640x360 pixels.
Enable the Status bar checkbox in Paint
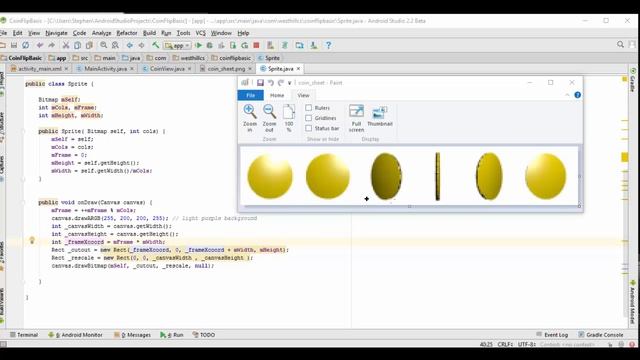(309, 128)
